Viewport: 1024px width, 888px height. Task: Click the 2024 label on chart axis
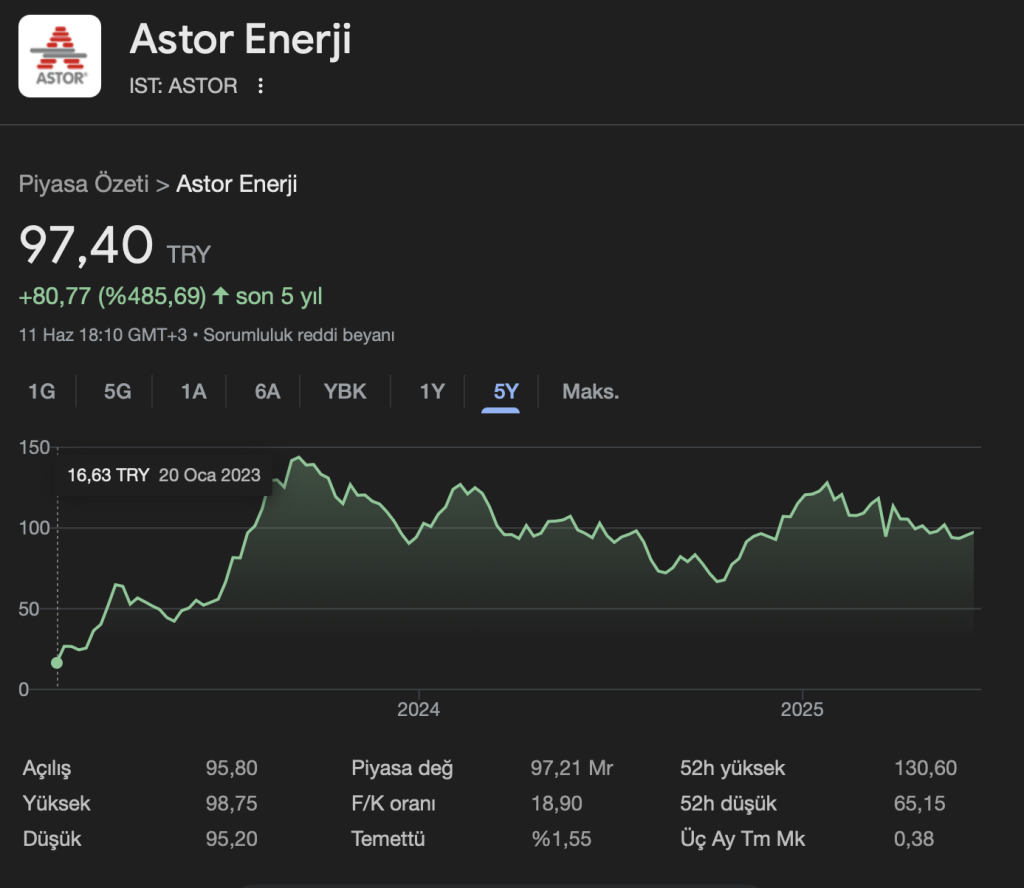pos(419,709)
